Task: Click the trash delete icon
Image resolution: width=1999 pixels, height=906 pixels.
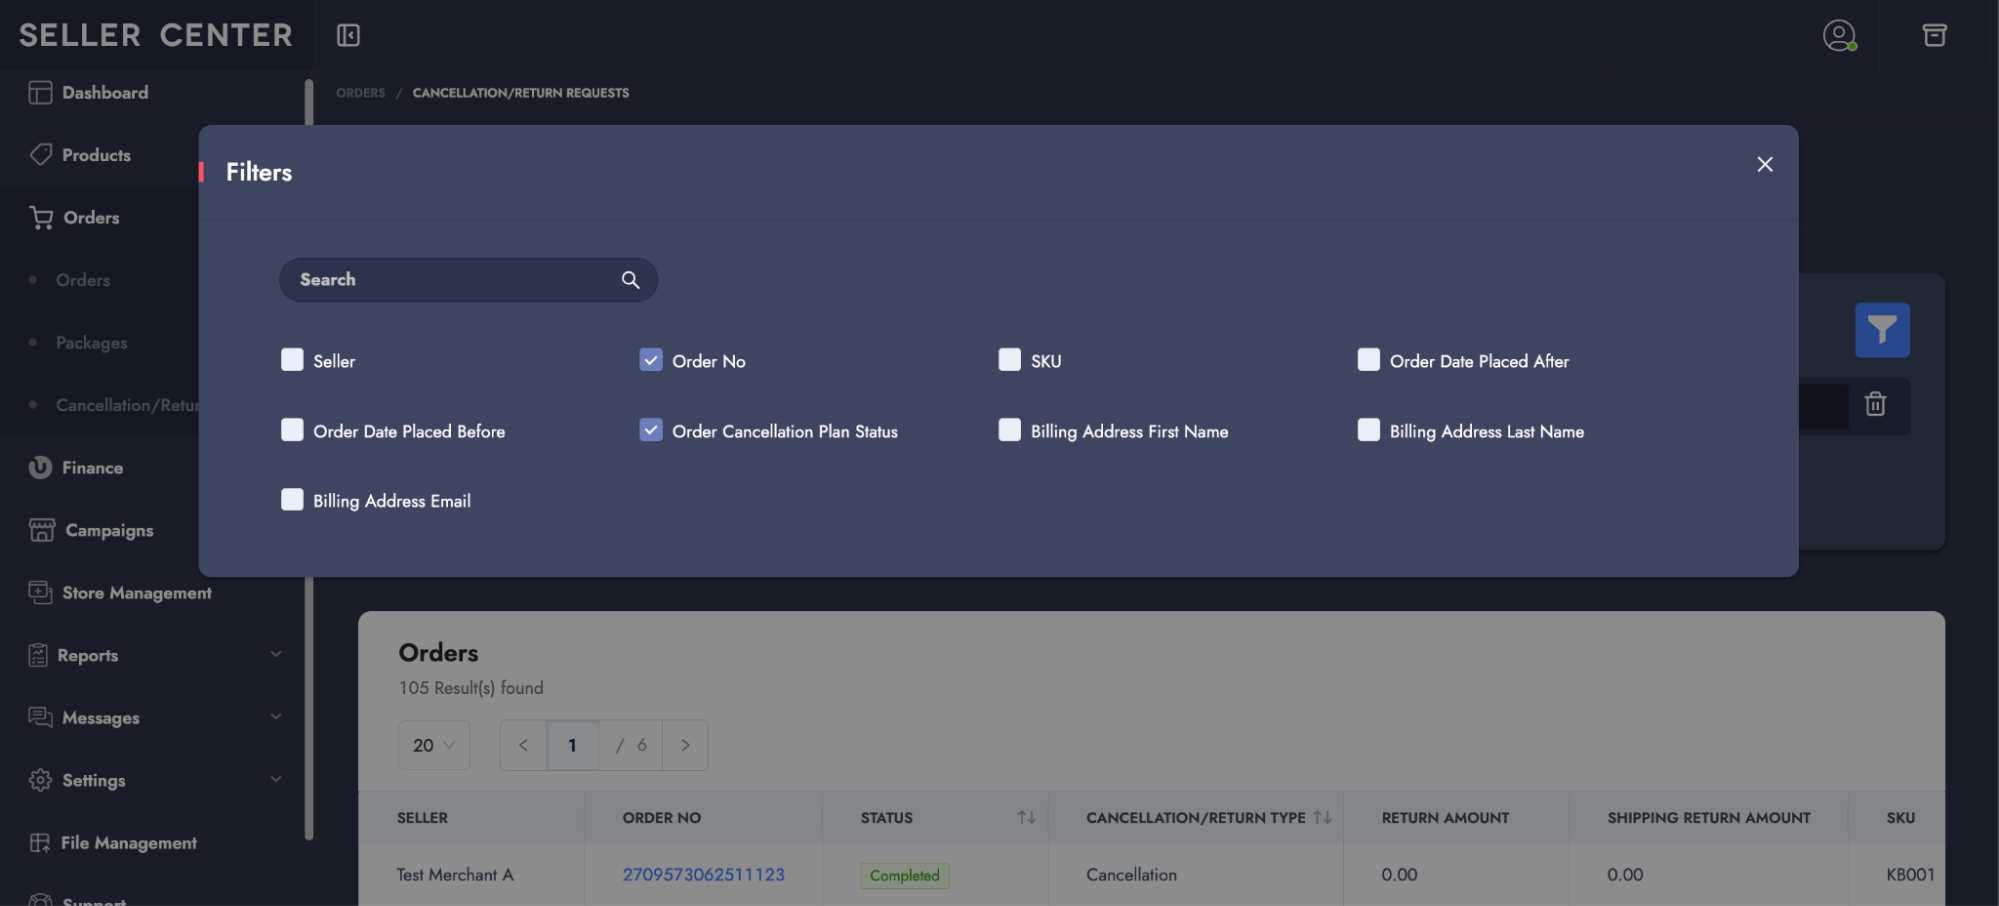Action: [1875, 404]
